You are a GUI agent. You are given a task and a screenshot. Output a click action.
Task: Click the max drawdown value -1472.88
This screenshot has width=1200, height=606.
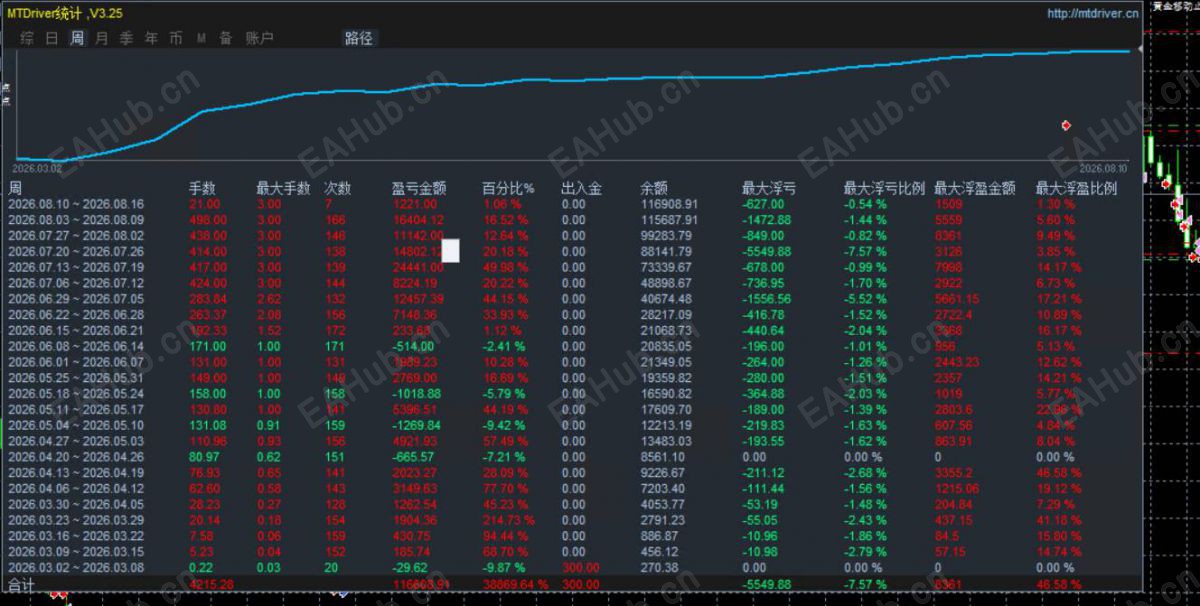coord(767,220)
